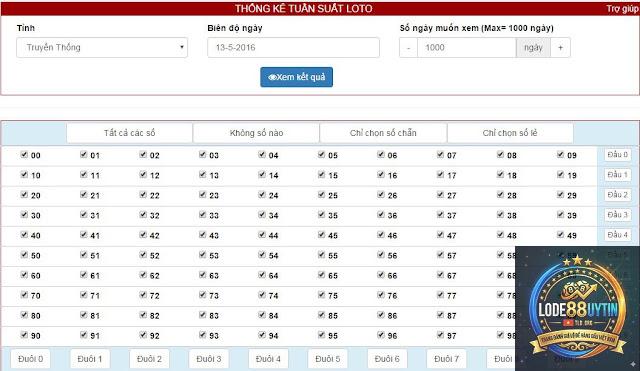Toggle the checkbox for number 10
The height and width of the screenshot is (371, 640).
(24, 174)
